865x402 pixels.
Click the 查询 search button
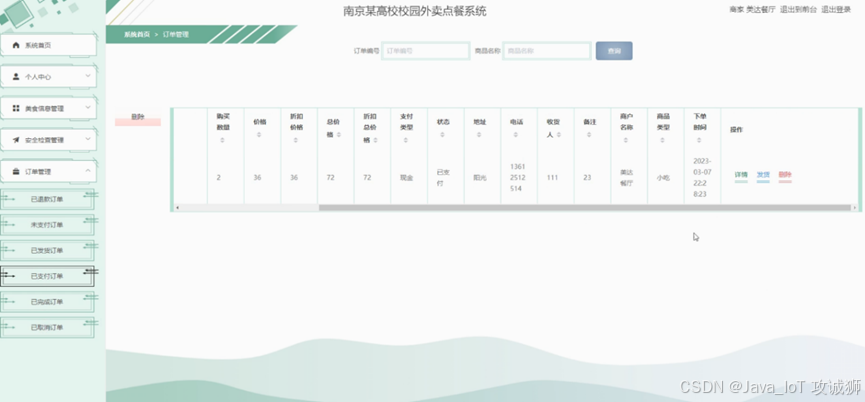(x=614, y=51)
